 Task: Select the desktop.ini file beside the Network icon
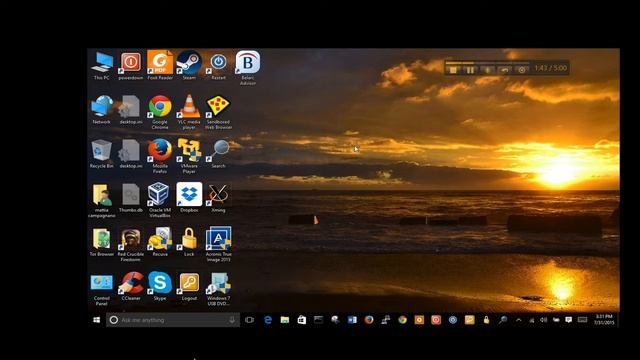[131, 110]
